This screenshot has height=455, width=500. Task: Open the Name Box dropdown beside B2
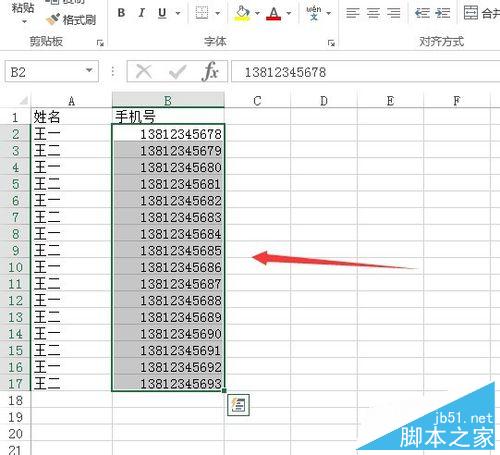click(89, 70)
